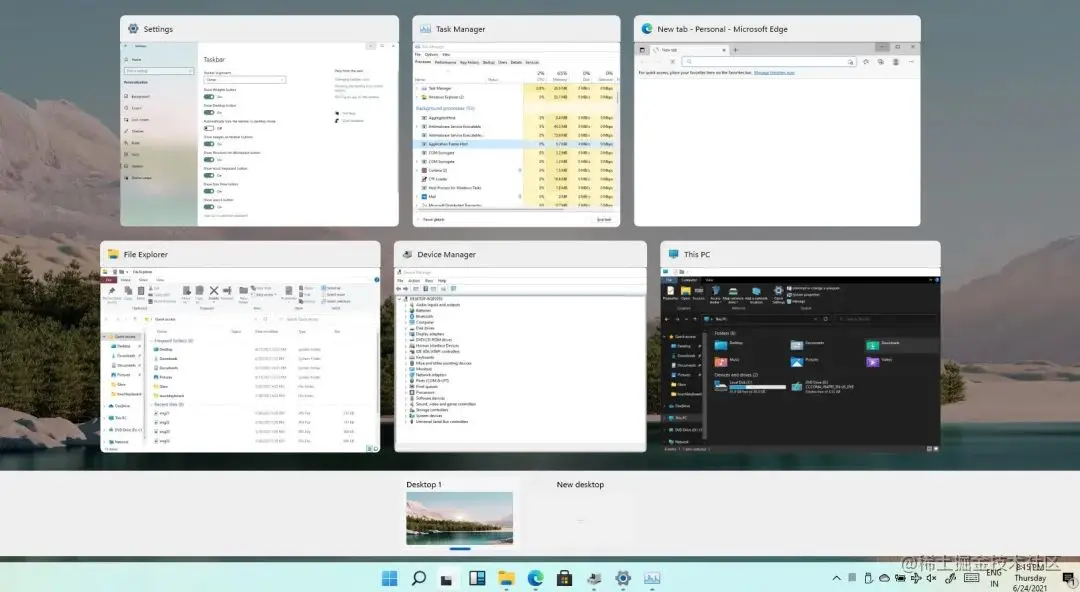
Task: Switch to the Task Manager window thumbnail
Action: [x=516, y=121]
